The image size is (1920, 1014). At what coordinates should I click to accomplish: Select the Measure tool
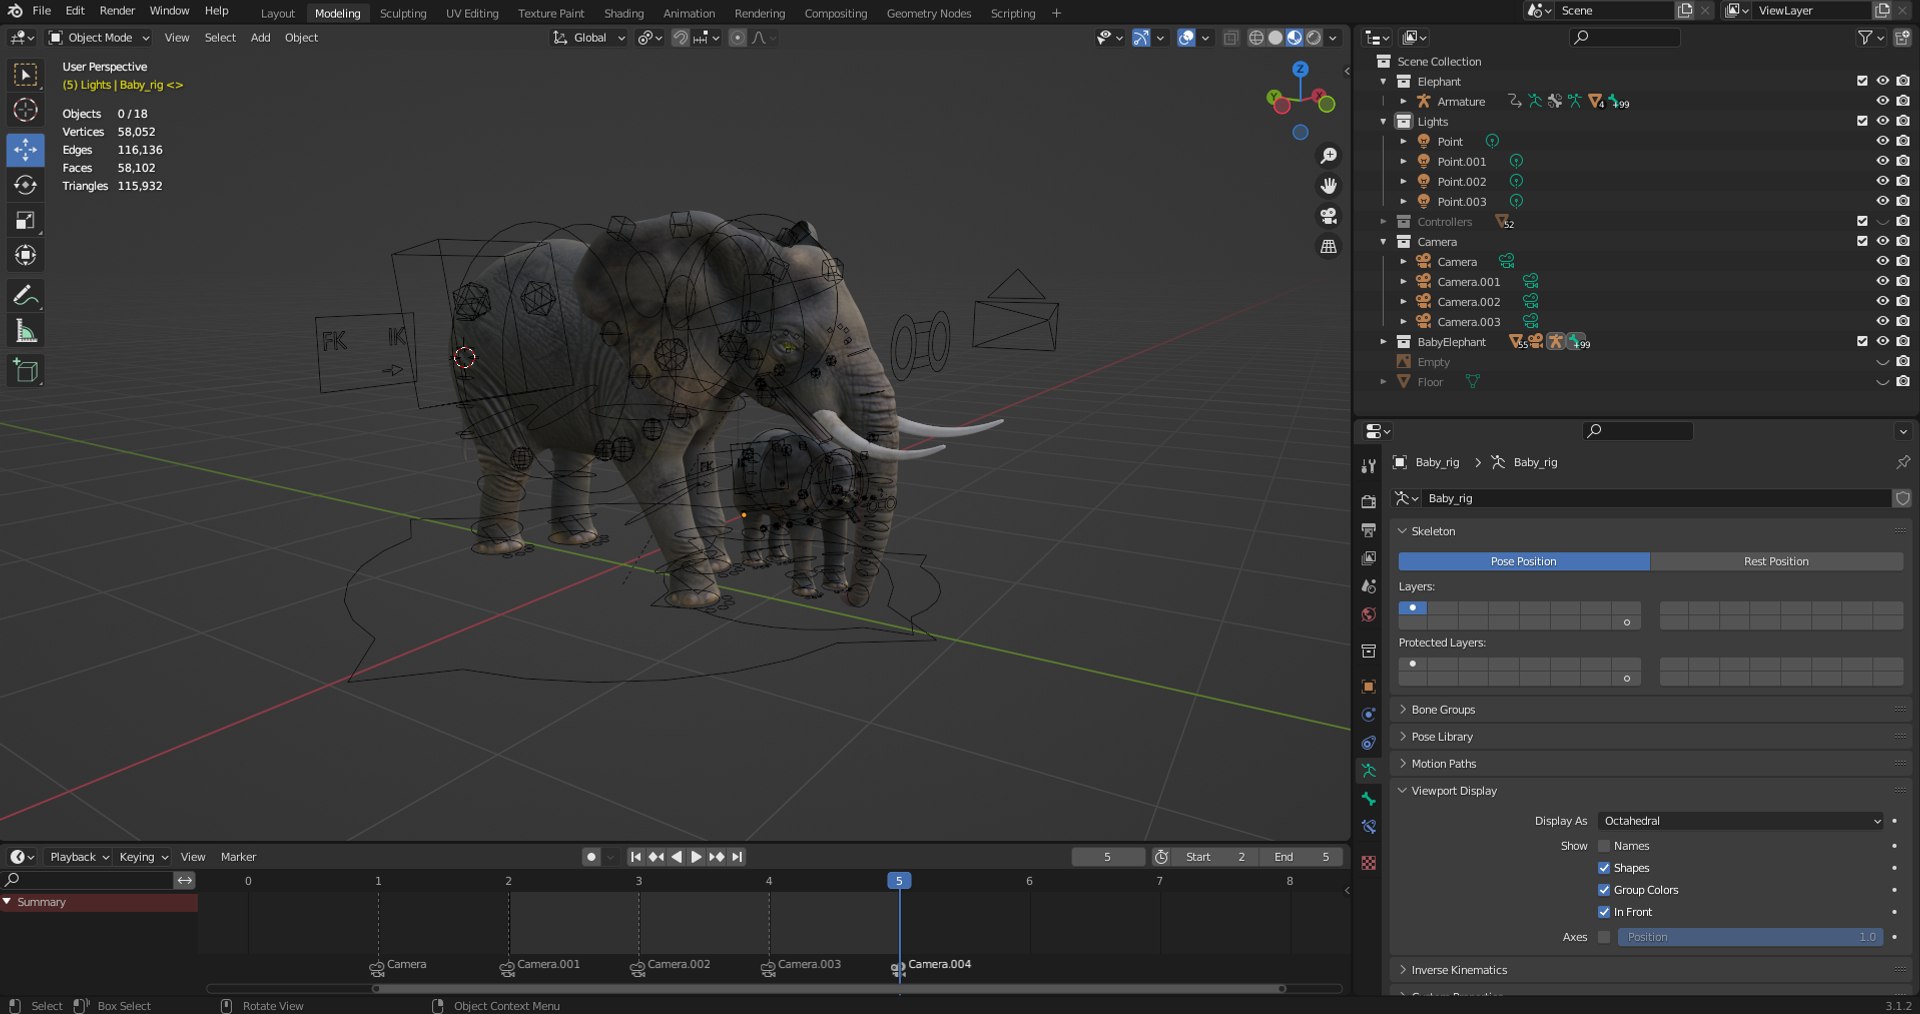pyautogui.click(x=26, y=330)
